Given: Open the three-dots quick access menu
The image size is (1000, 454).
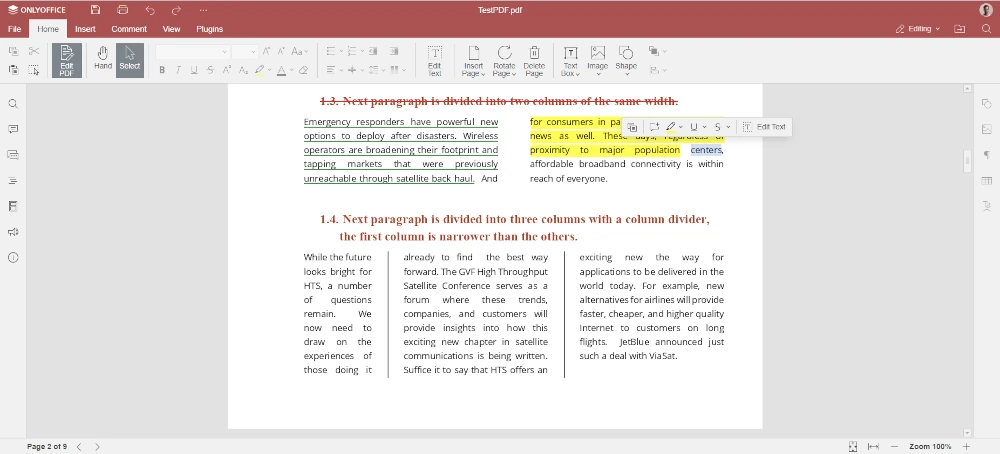Looking at the screenshot, I should 203,10.
